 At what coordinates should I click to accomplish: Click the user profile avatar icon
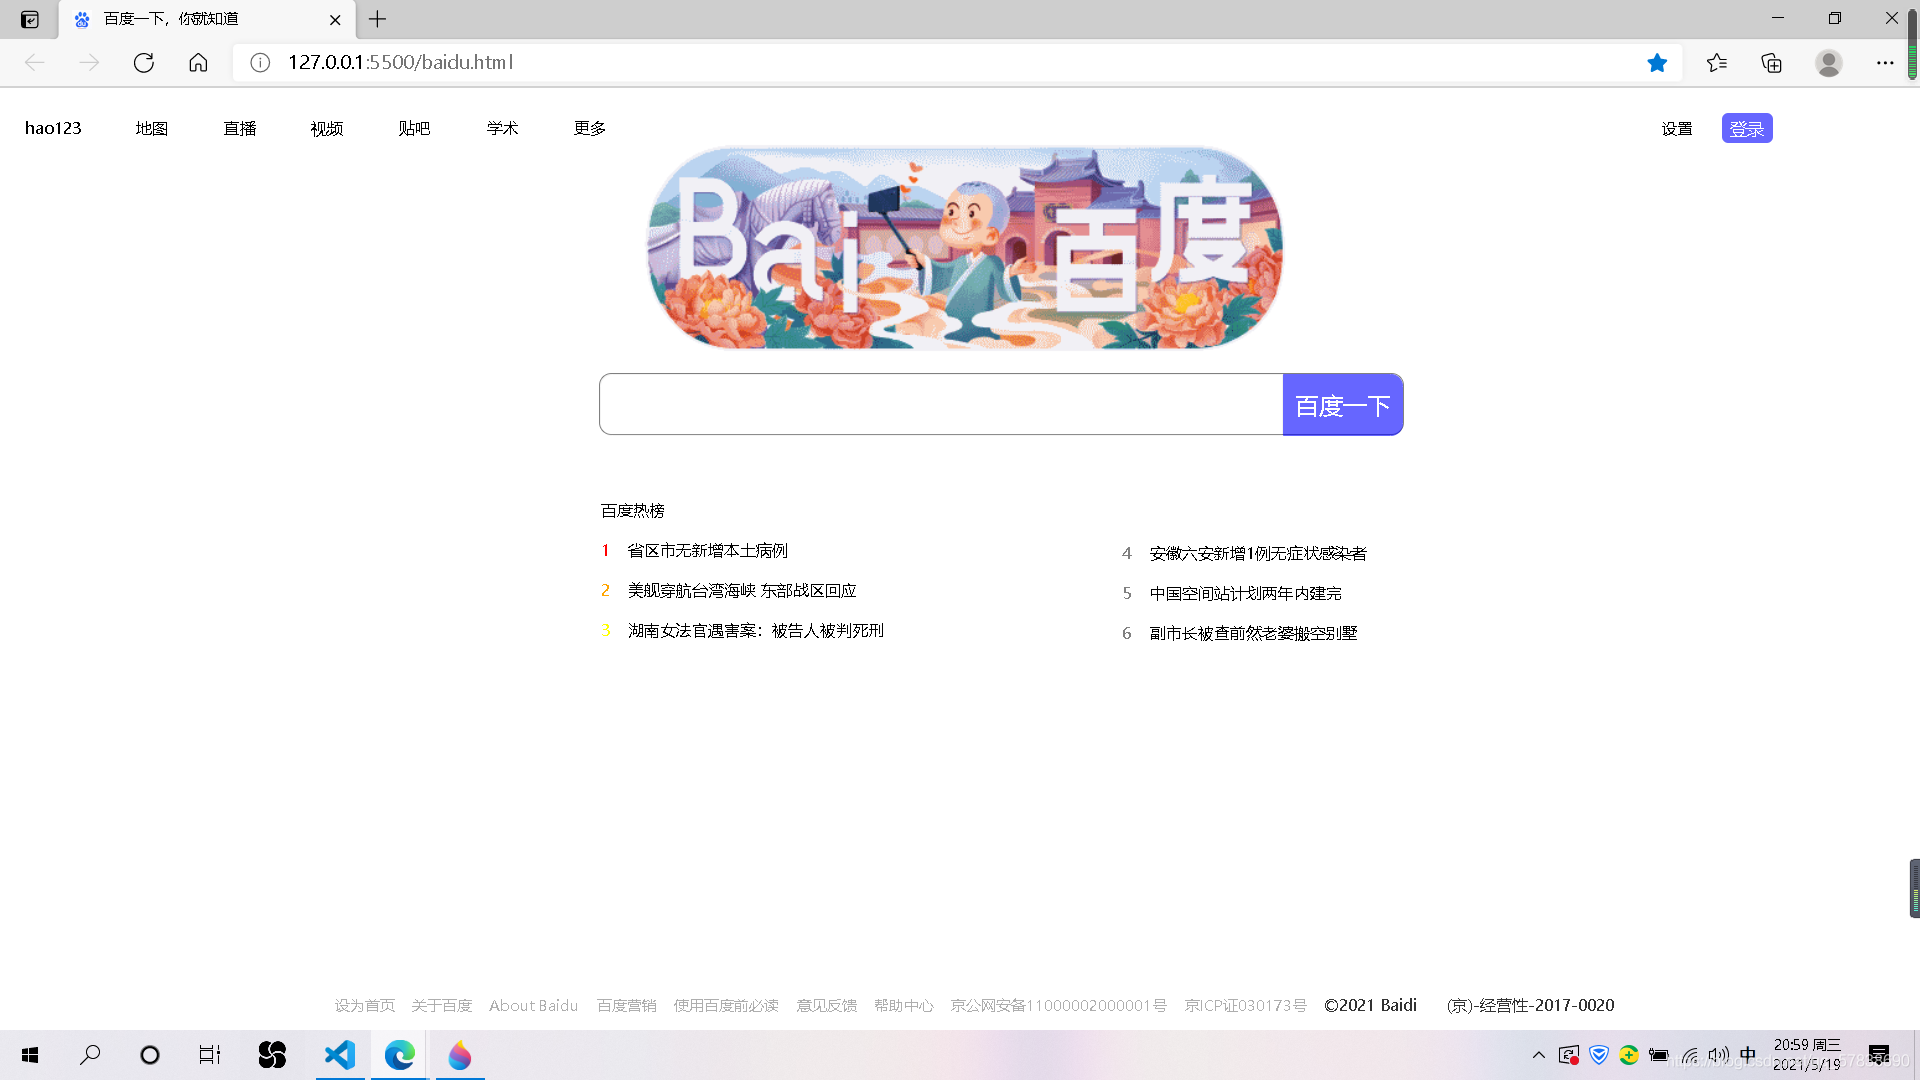(1828, 63)
